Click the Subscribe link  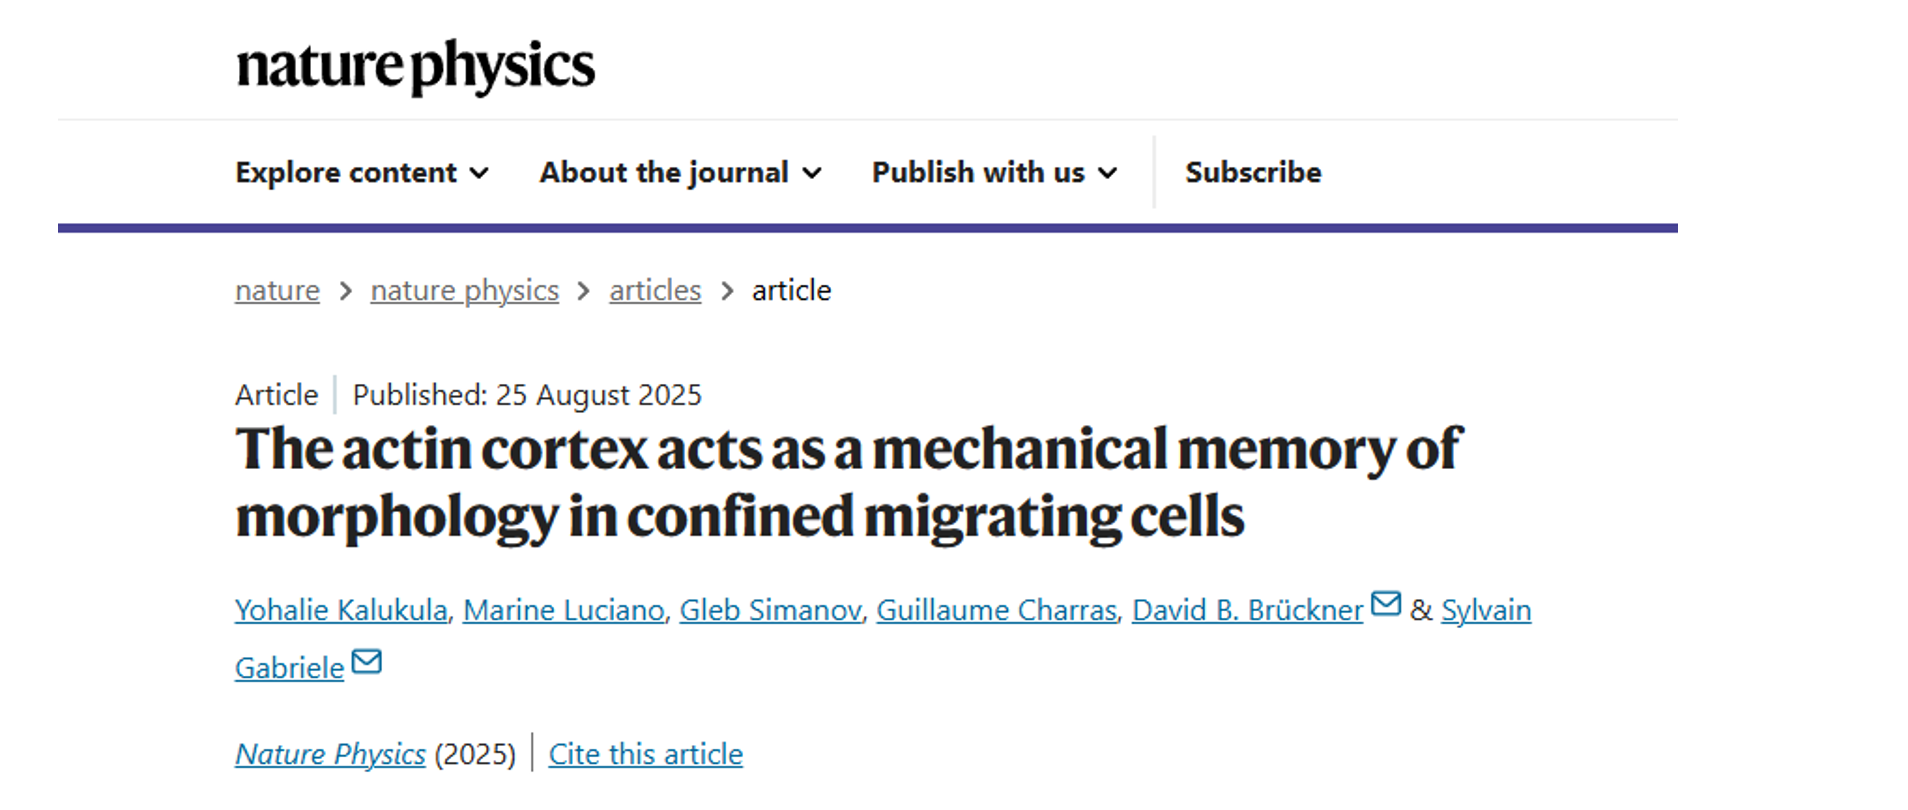pos(1253,173)
